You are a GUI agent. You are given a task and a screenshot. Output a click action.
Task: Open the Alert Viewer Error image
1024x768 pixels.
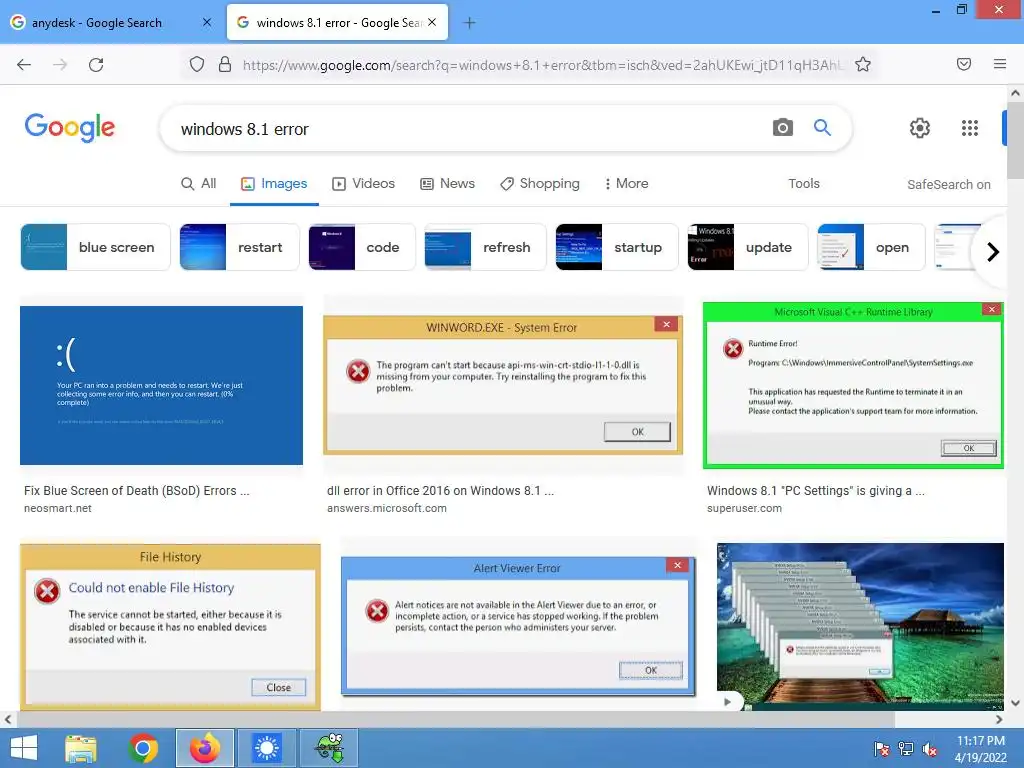(x=519, y=627)
